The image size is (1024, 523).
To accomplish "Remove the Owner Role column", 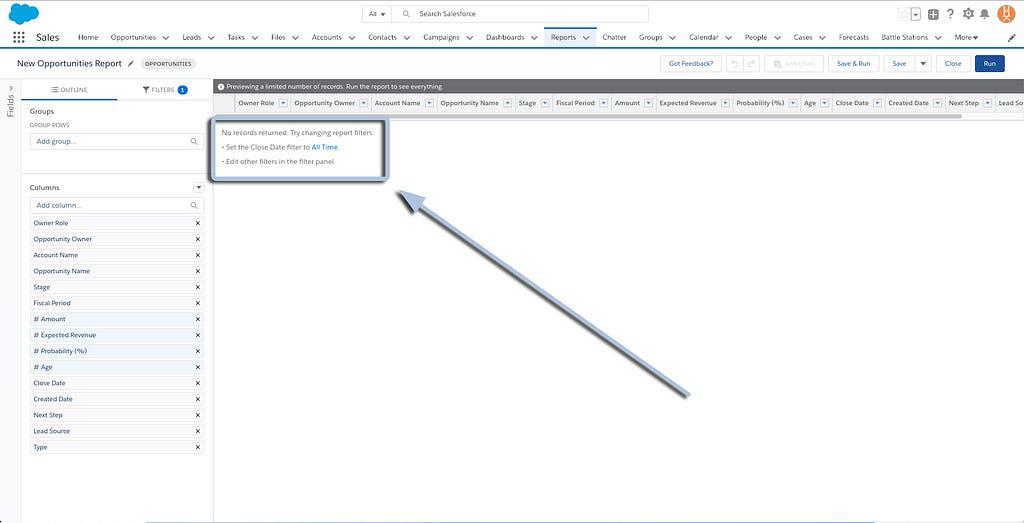I will [197, 223].
